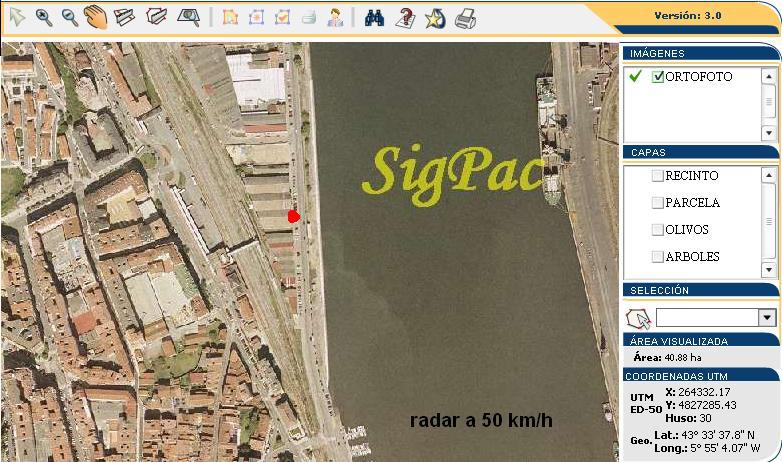Click the printer icon to print map
Viewport: 782px width, 462px height.
tap(465, 17)
